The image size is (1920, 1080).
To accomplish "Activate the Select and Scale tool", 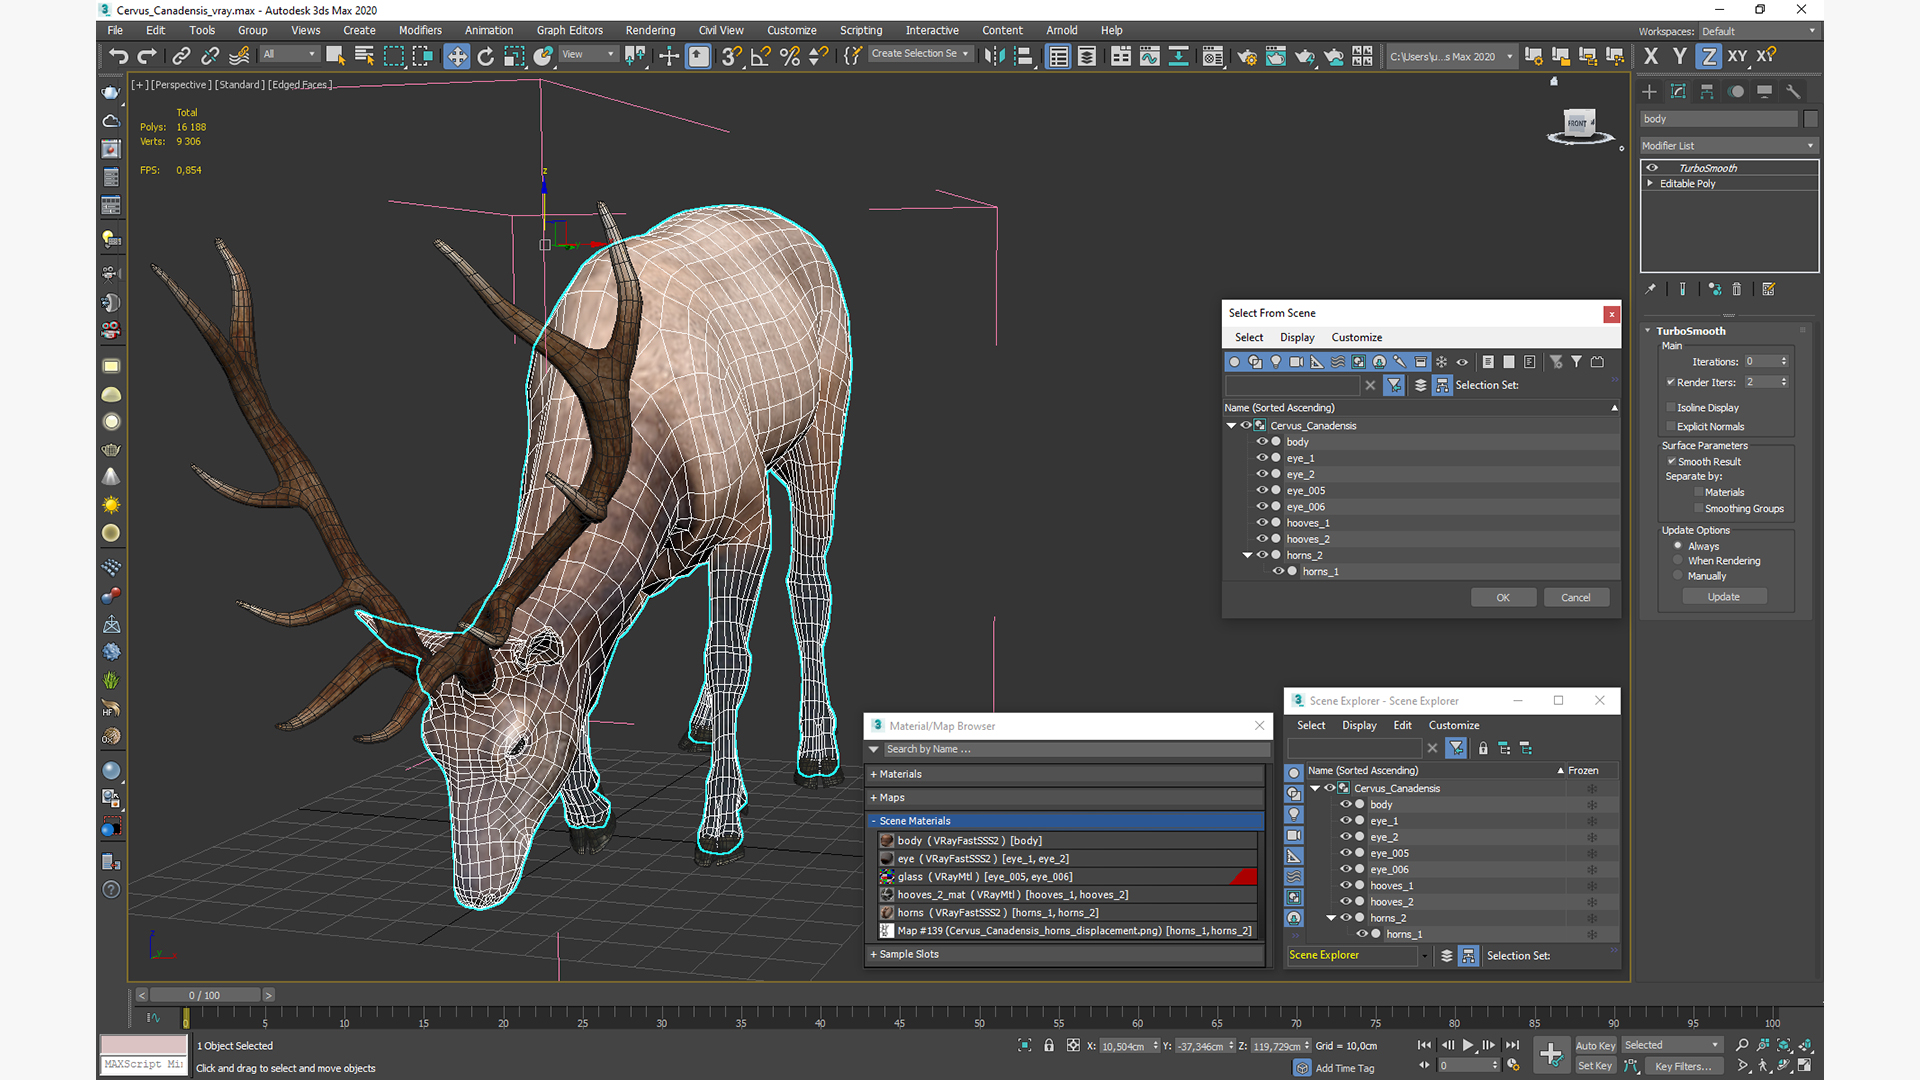I will pos(514,56).
